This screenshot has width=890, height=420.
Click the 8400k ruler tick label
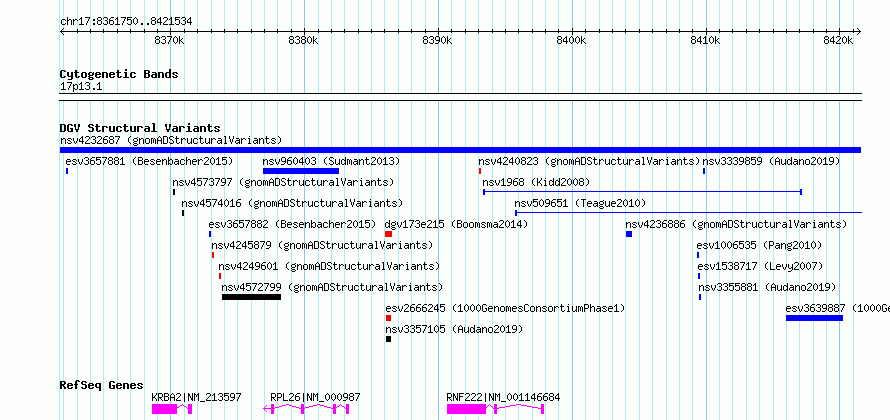pyautogui.click(x=572, y=40)
